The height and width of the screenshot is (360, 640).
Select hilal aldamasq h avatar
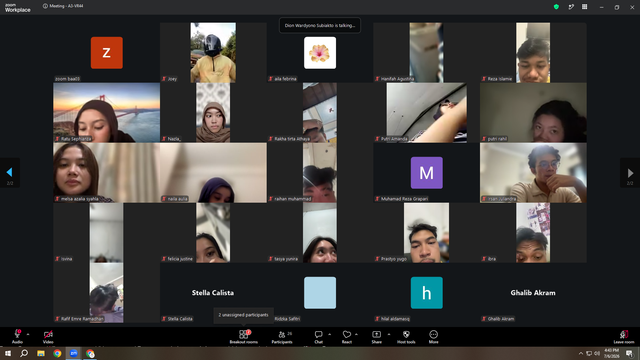[x=427, y=293]
